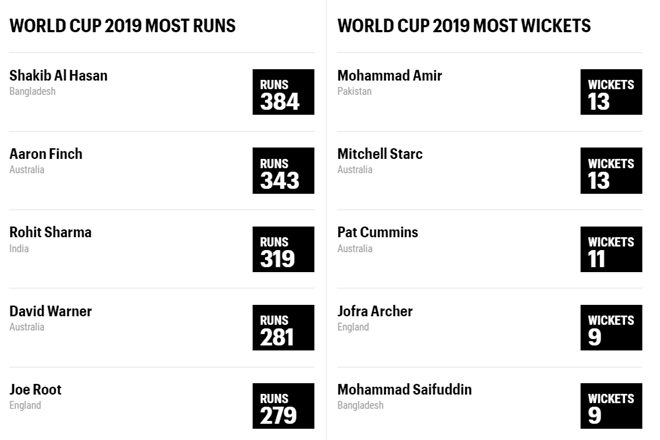The image size is (660, 440).
Task: Select Pat Cummins player name
Action: click(x=378, y=232)
